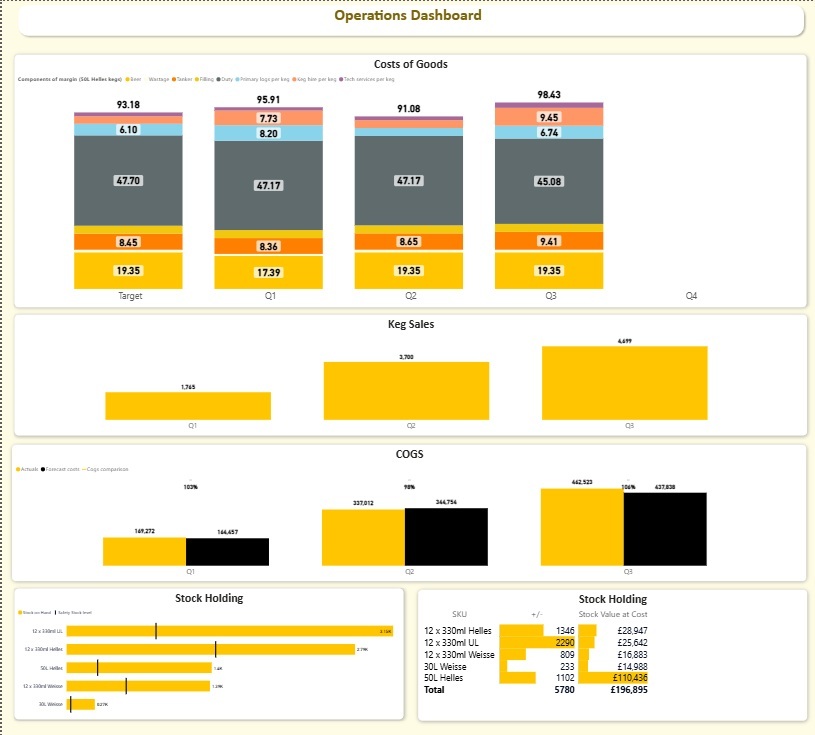
Task: Click the 106% comparison label in COGS Q3
Action: point(628,487)
